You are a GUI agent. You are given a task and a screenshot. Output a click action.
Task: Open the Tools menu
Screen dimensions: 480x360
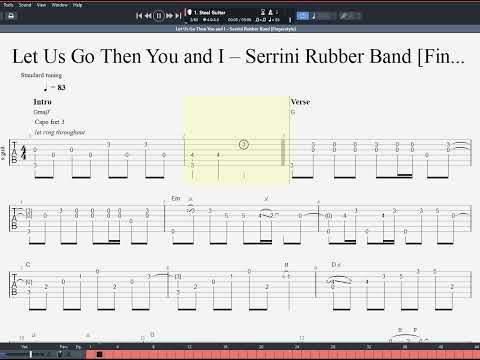click(8, 5)
